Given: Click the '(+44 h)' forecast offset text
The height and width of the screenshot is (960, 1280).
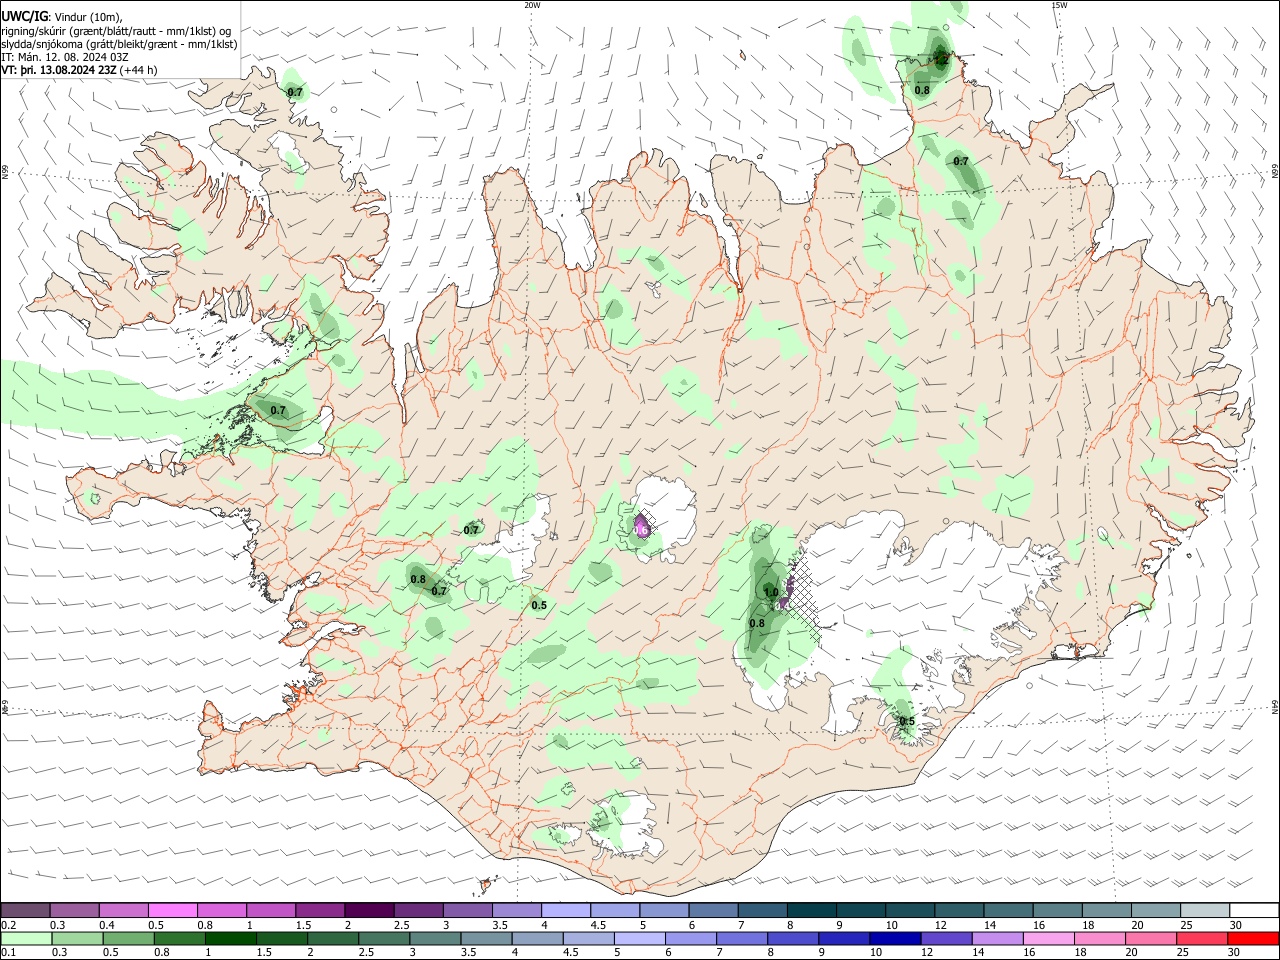Looking at the screenshot, I should click(x=137, y=70).
